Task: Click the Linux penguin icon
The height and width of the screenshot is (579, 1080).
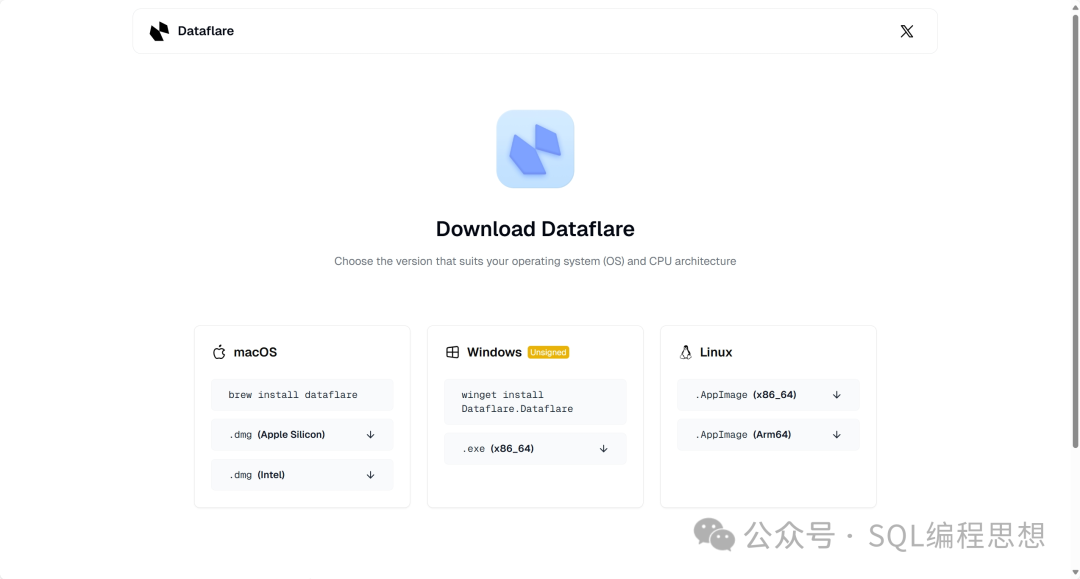Action: coord(686,352)
